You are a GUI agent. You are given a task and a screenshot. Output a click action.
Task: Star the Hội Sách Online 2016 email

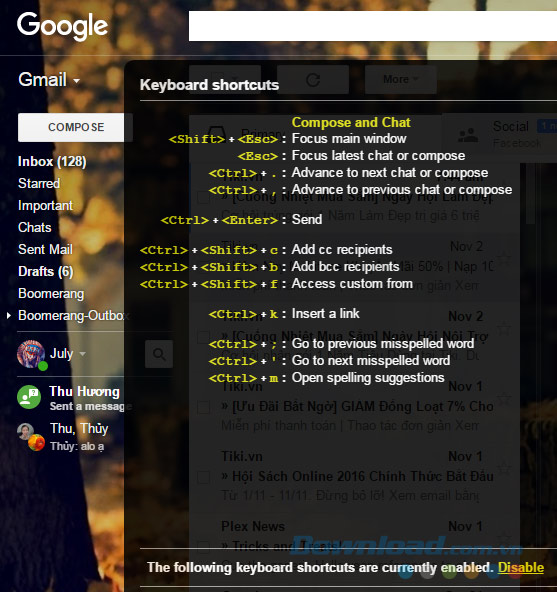(504, 468)
